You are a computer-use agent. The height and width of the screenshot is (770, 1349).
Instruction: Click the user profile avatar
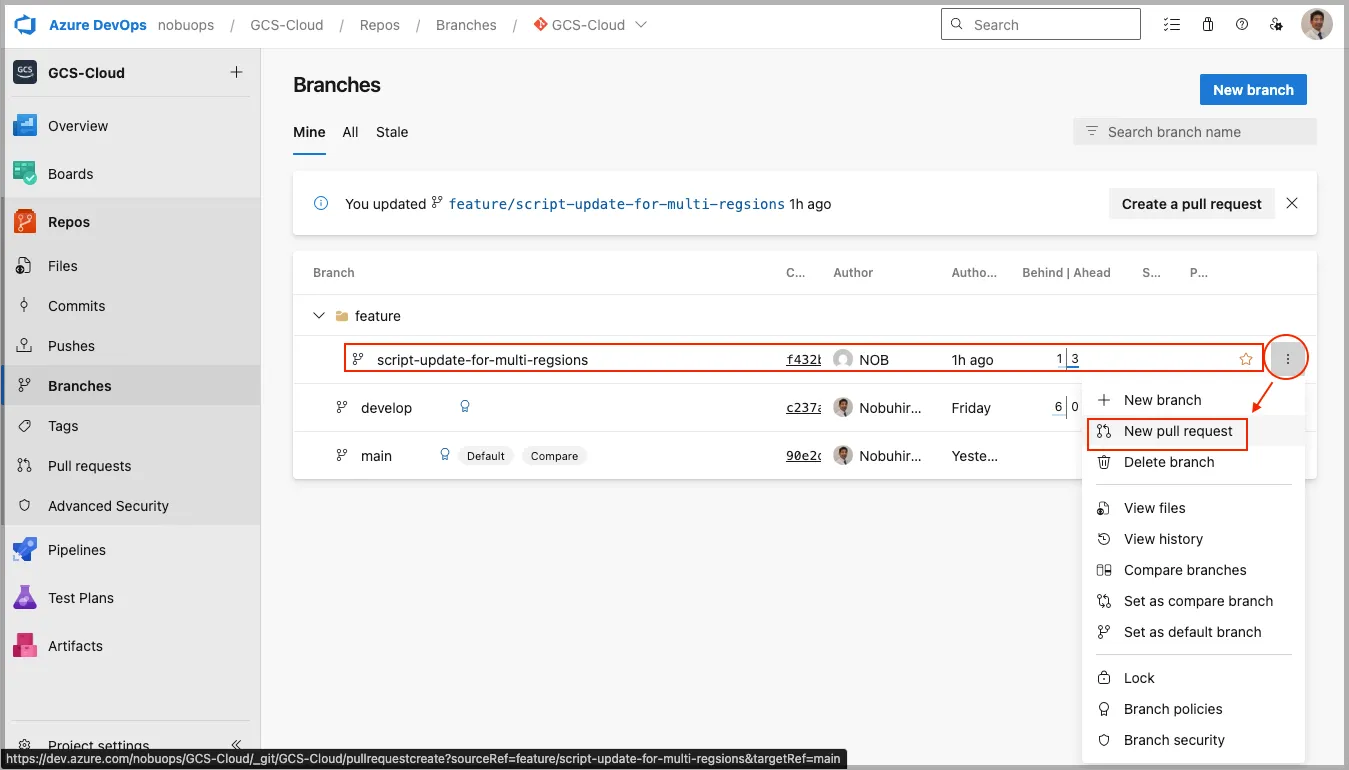[x=1316, y=25]
